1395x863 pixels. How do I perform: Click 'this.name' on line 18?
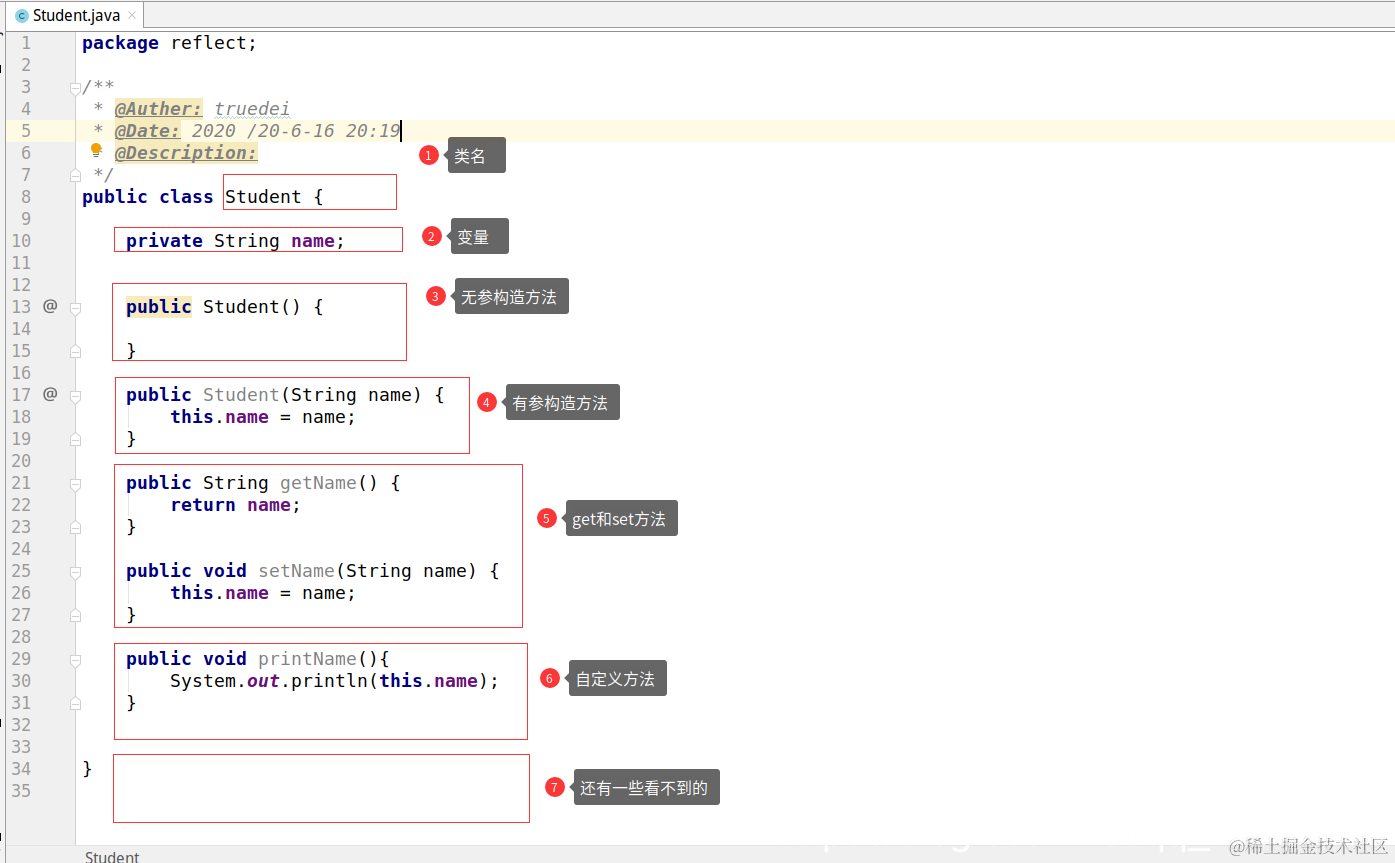219,417
